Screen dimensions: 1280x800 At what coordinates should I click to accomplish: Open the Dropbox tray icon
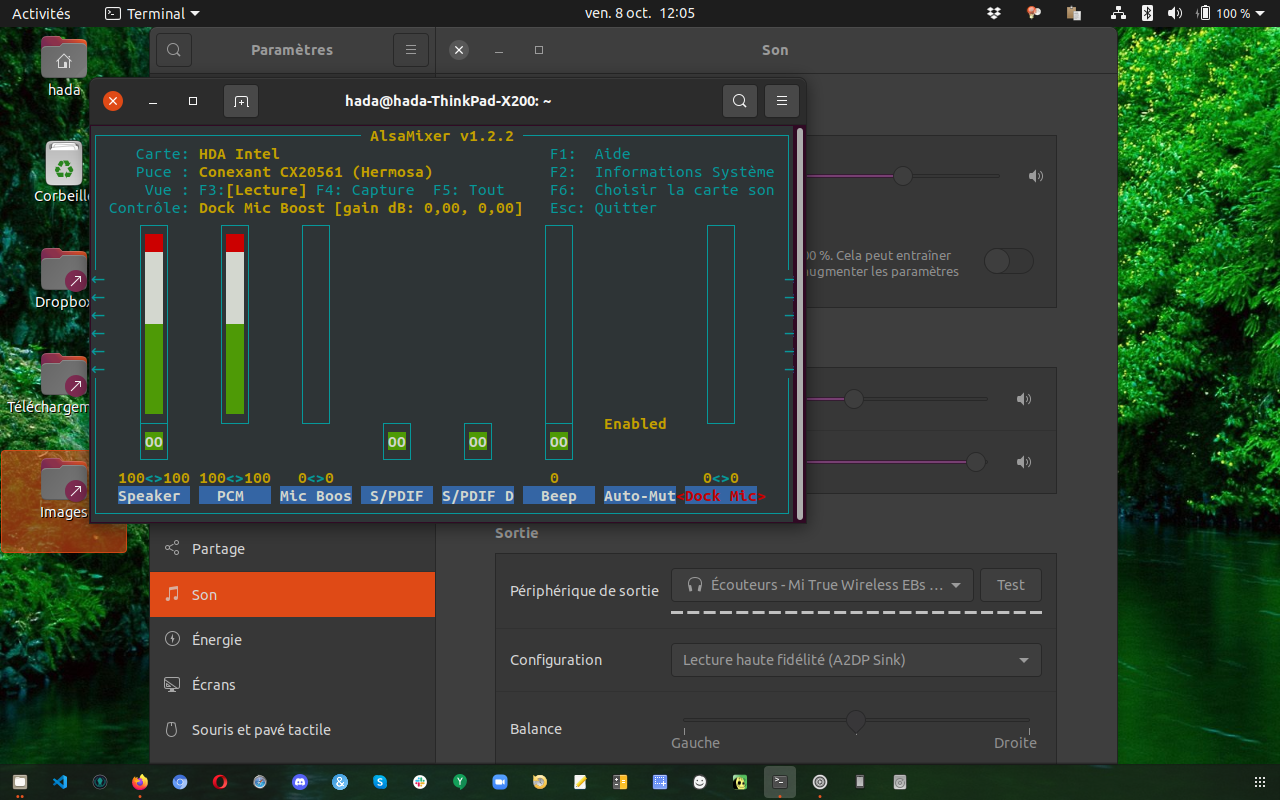pyautogui.click(x=994, y=13)
